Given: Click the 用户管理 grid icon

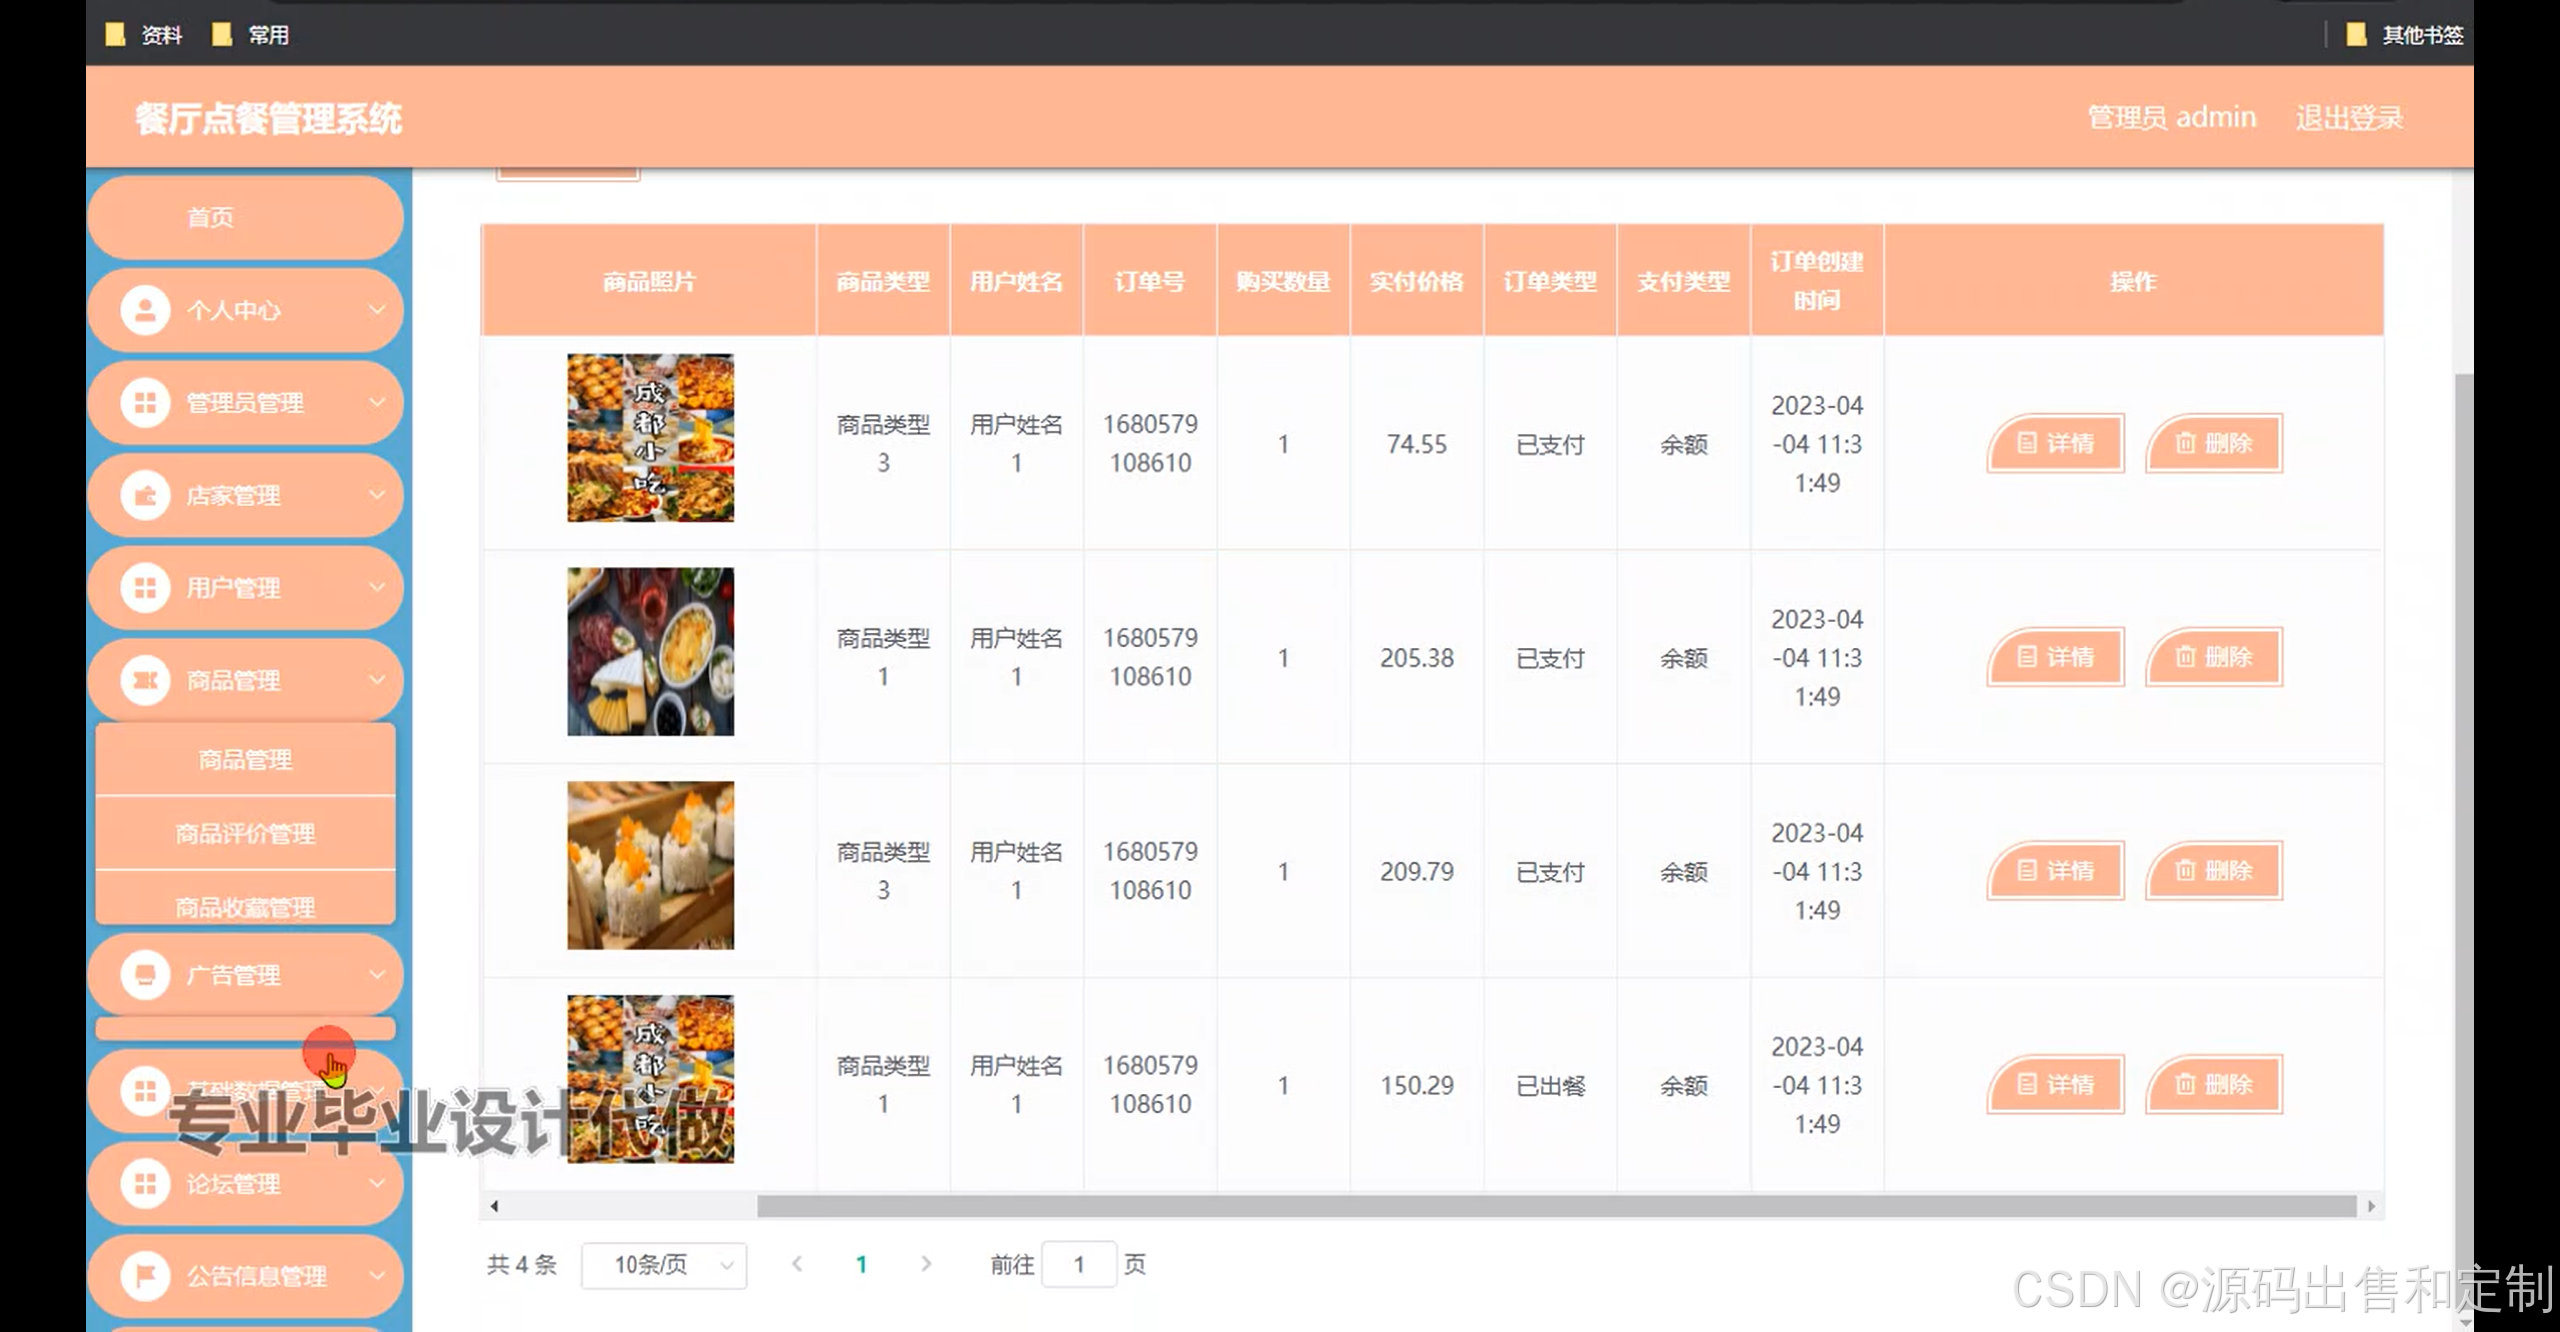Looking at the screenshot, I should (x=145, y=588).
